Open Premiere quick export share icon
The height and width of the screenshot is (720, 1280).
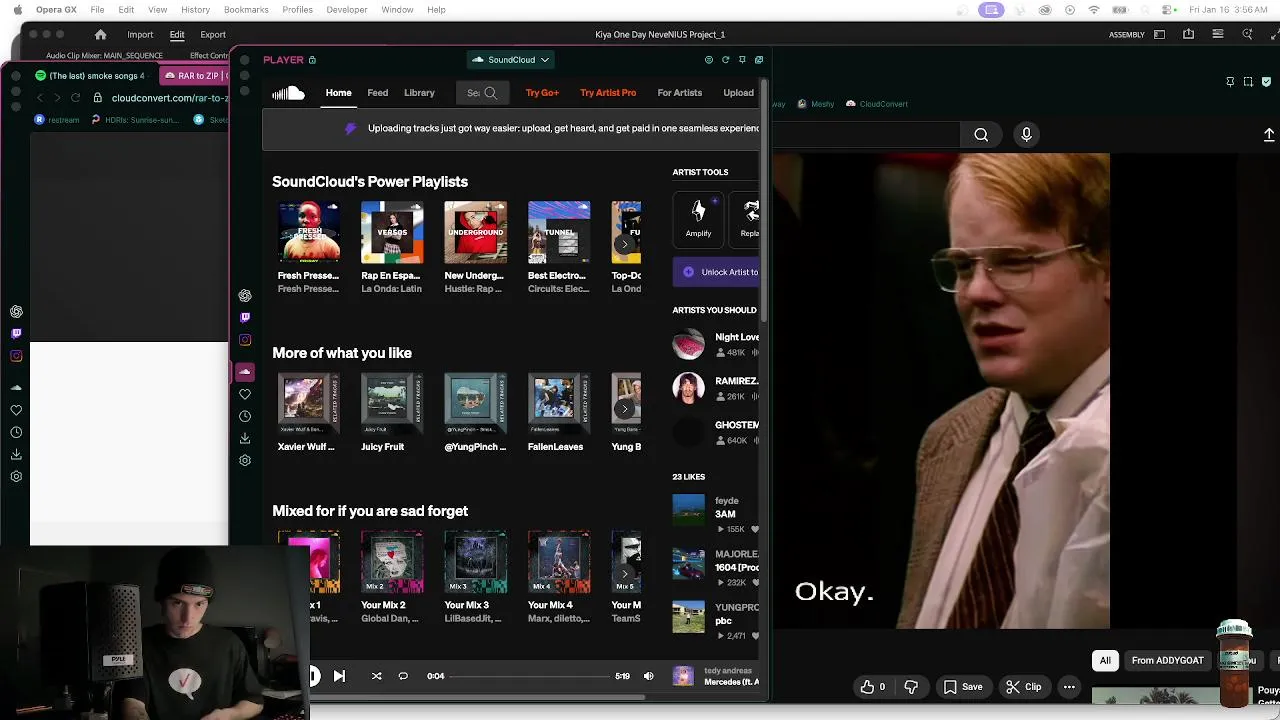pos(1188,35)
